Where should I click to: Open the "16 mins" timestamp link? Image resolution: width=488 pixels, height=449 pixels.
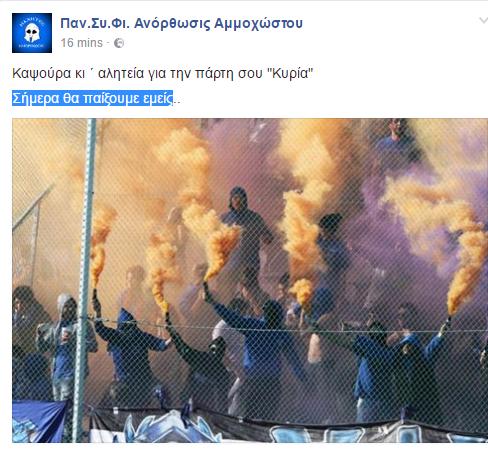81,43
